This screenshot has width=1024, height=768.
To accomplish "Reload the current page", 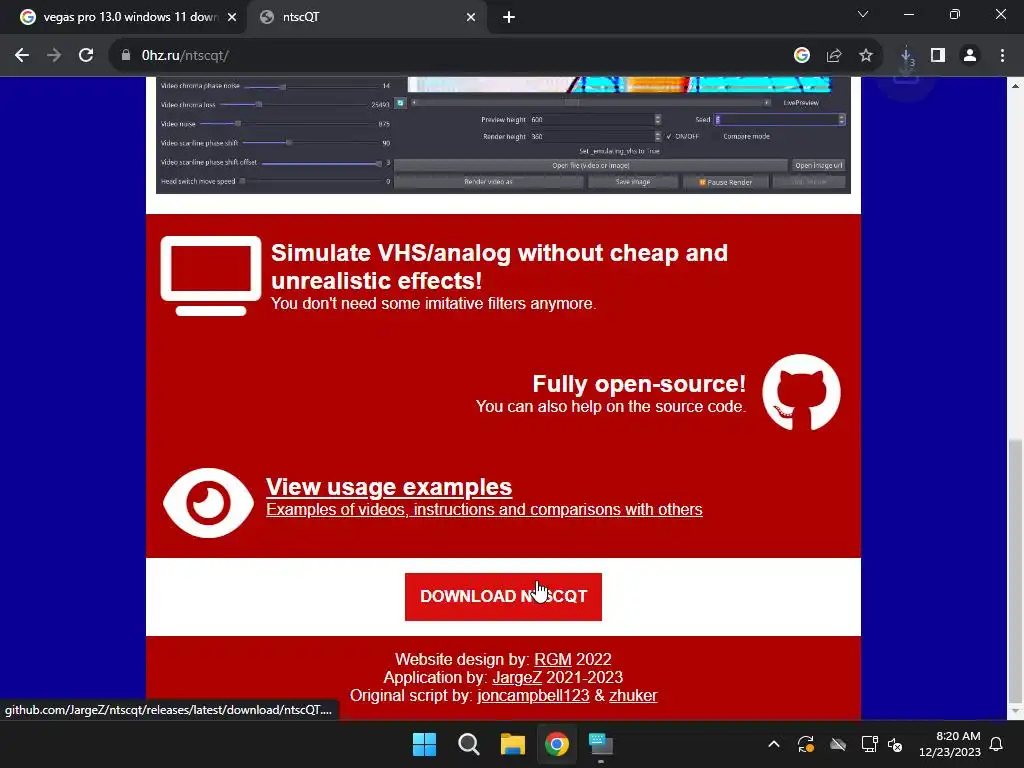I will (86, 56).
